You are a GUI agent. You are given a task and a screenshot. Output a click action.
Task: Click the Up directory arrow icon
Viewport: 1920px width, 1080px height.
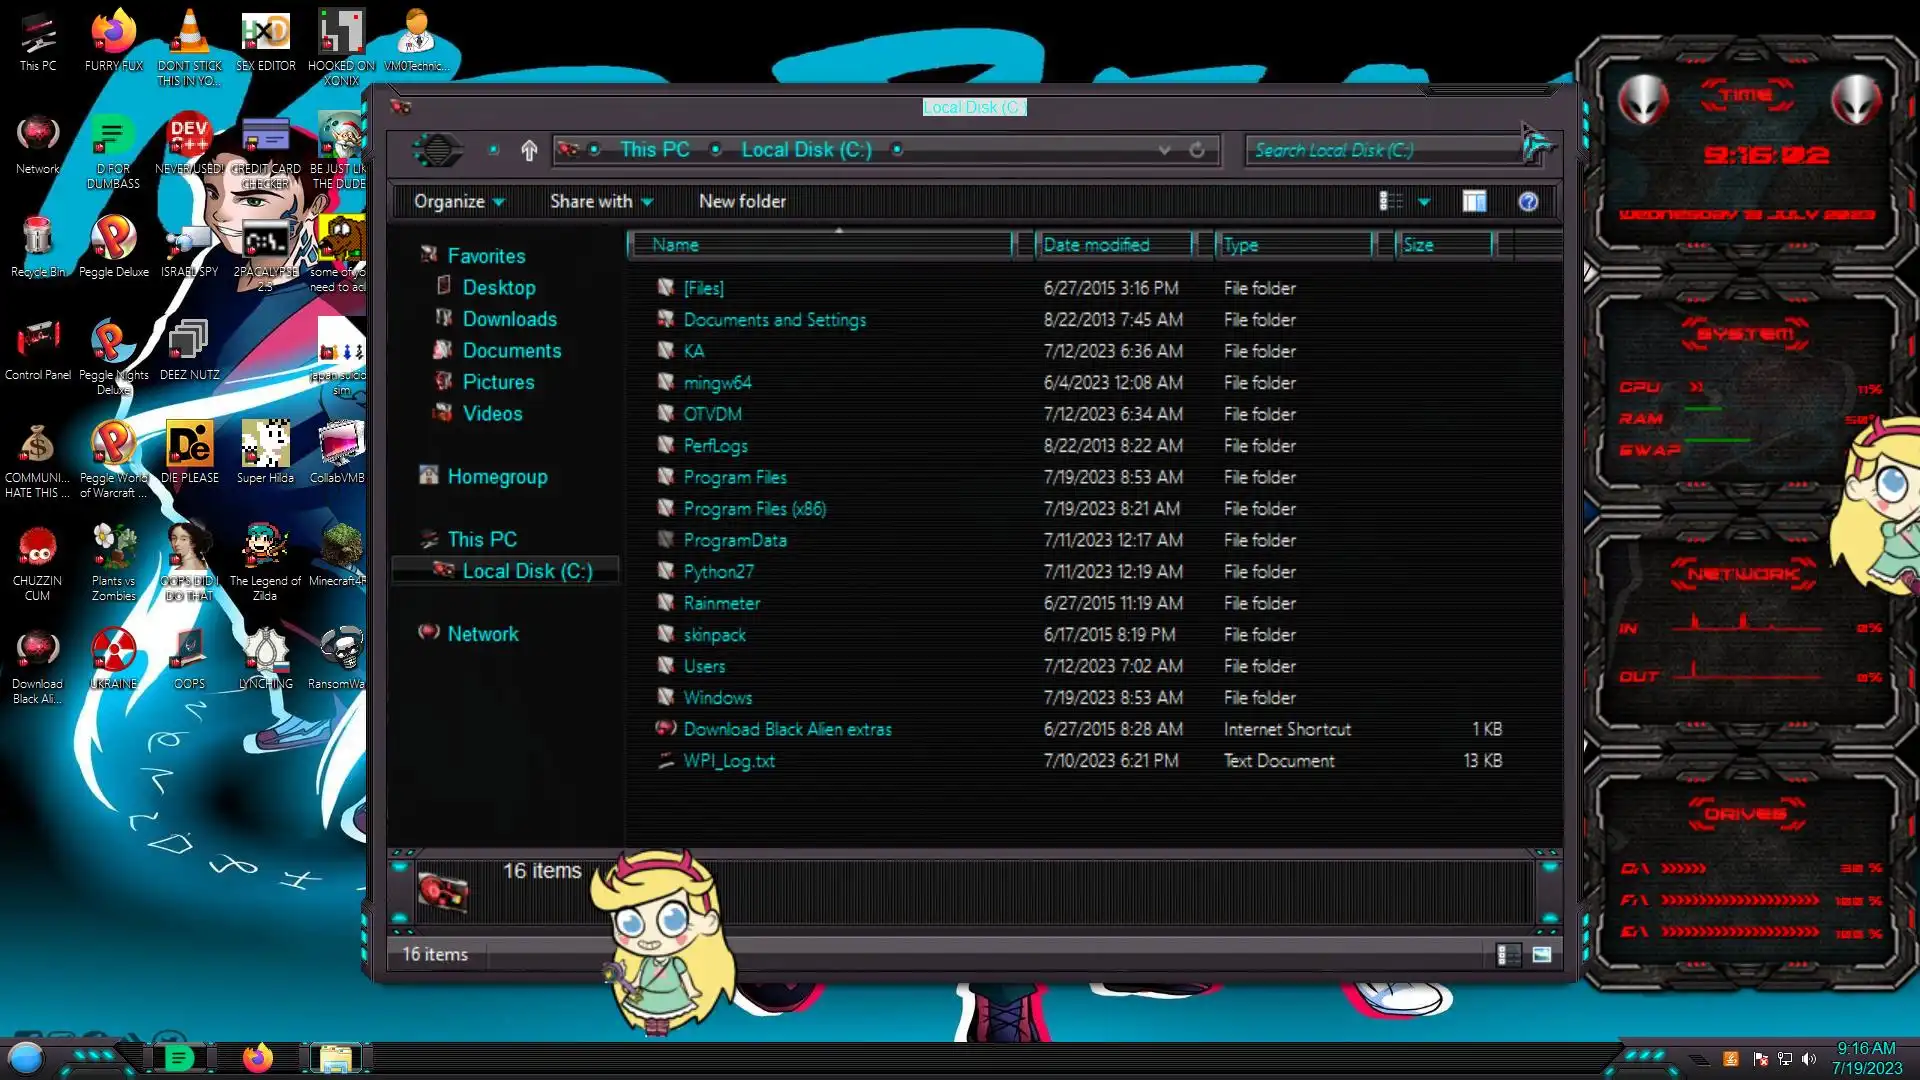(x=529, y=150)
